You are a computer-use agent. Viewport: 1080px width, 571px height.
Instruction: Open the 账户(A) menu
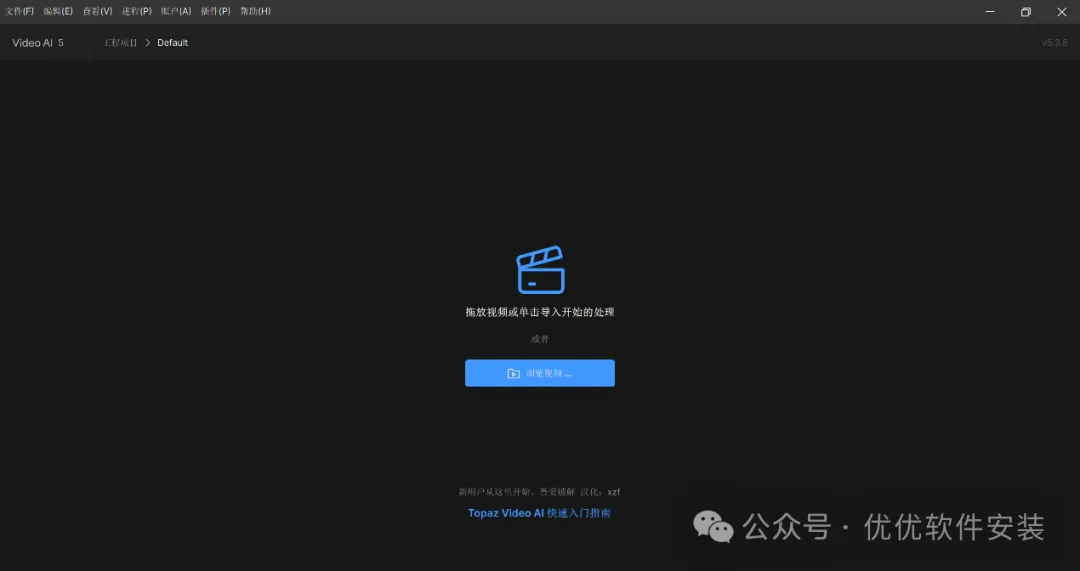(x=176, y=12)
